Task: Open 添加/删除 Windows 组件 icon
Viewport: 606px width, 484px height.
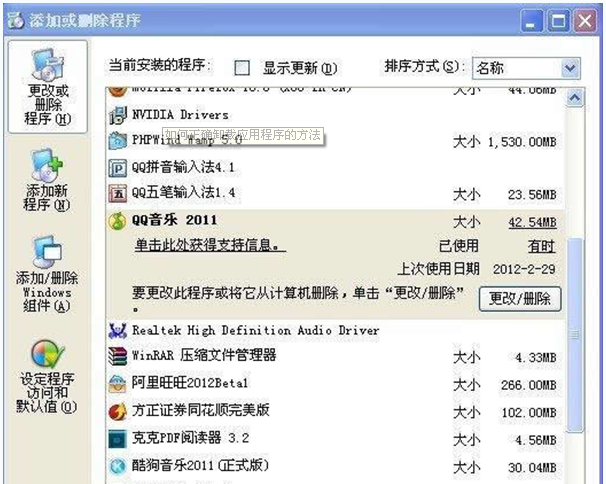Action: 47,251
